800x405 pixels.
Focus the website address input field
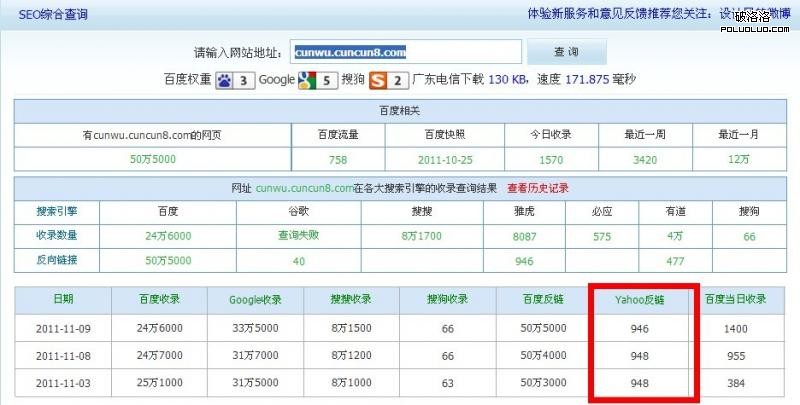(406, 52)
